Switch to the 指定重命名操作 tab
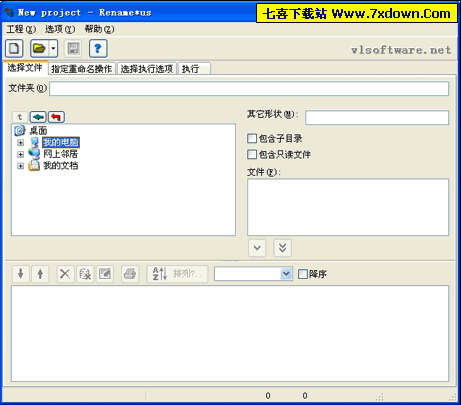 coord(82,69)
